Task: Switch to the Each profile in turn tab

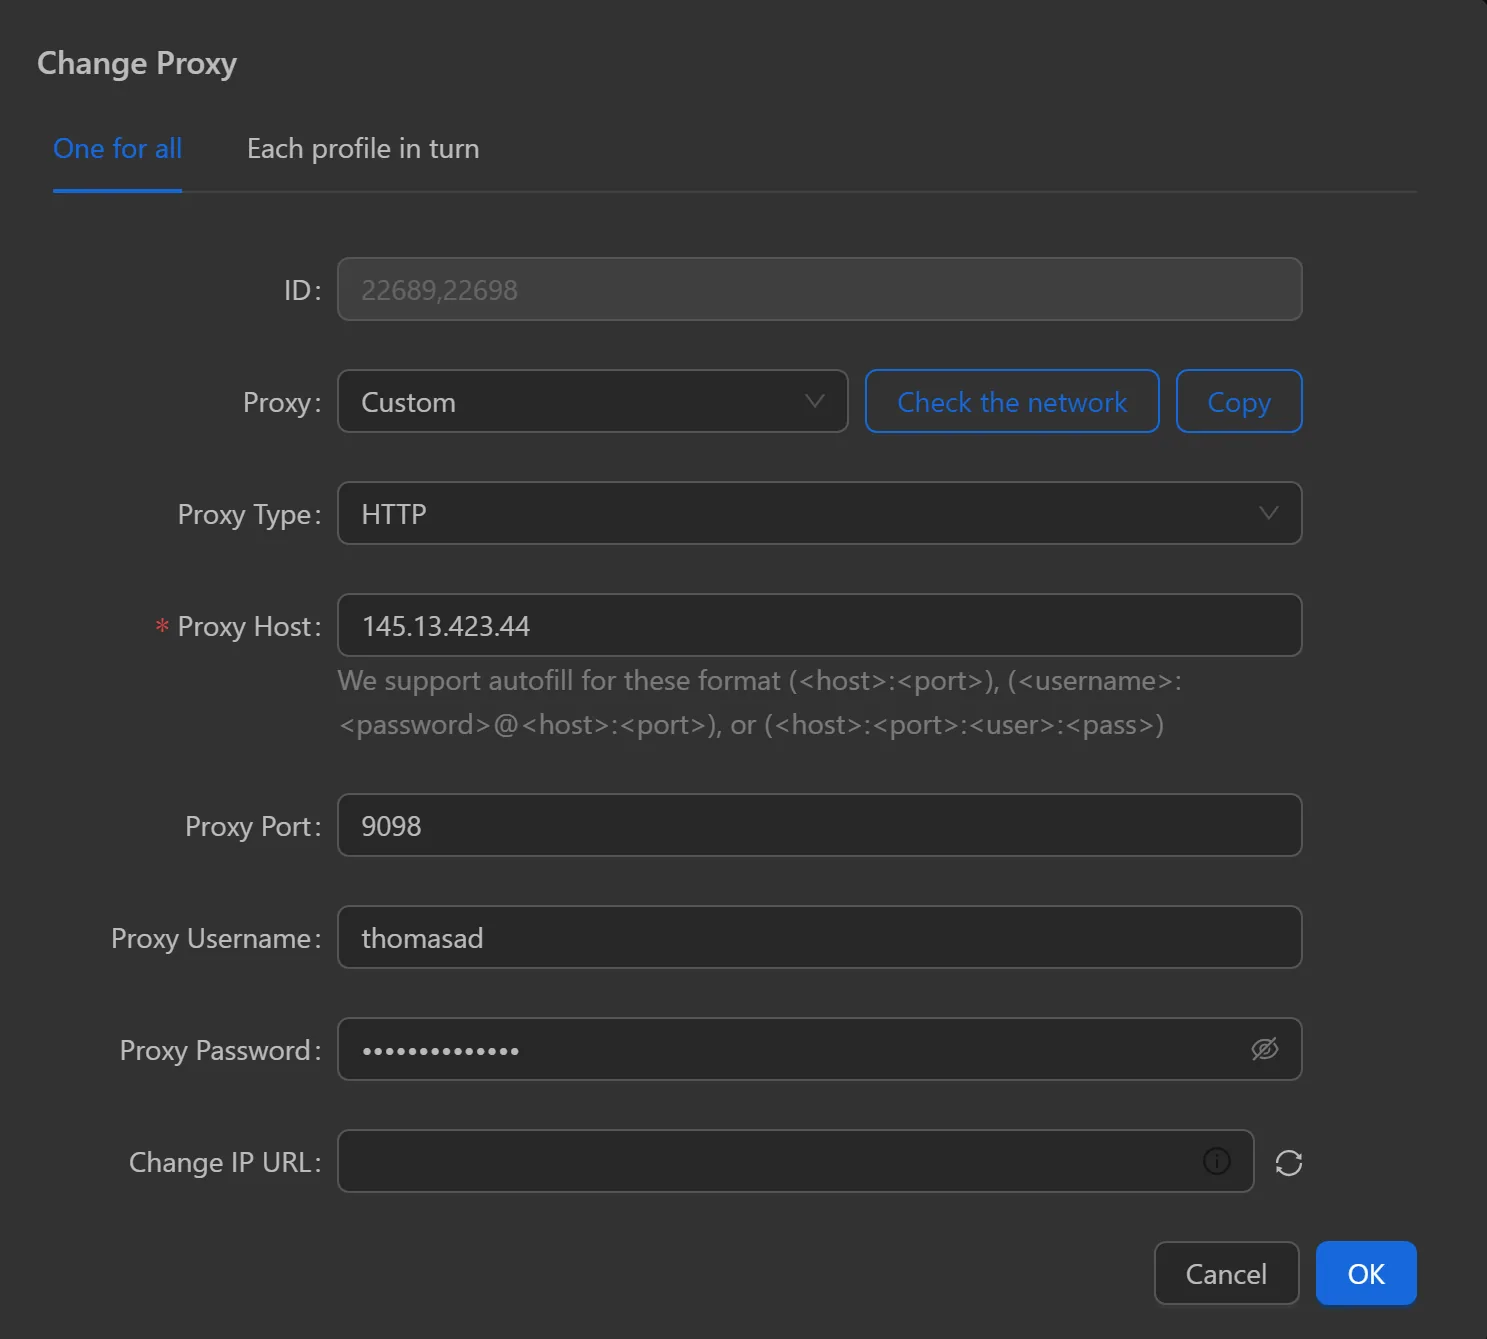Action: (x=363, y=148)
